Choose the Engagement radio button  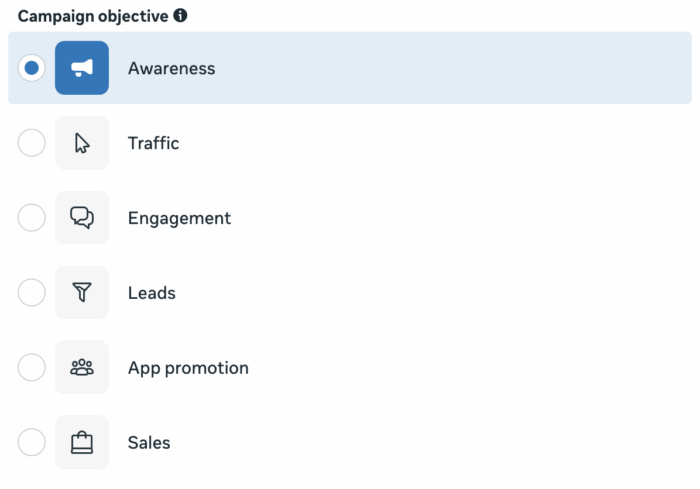click(x=32, y=218)
